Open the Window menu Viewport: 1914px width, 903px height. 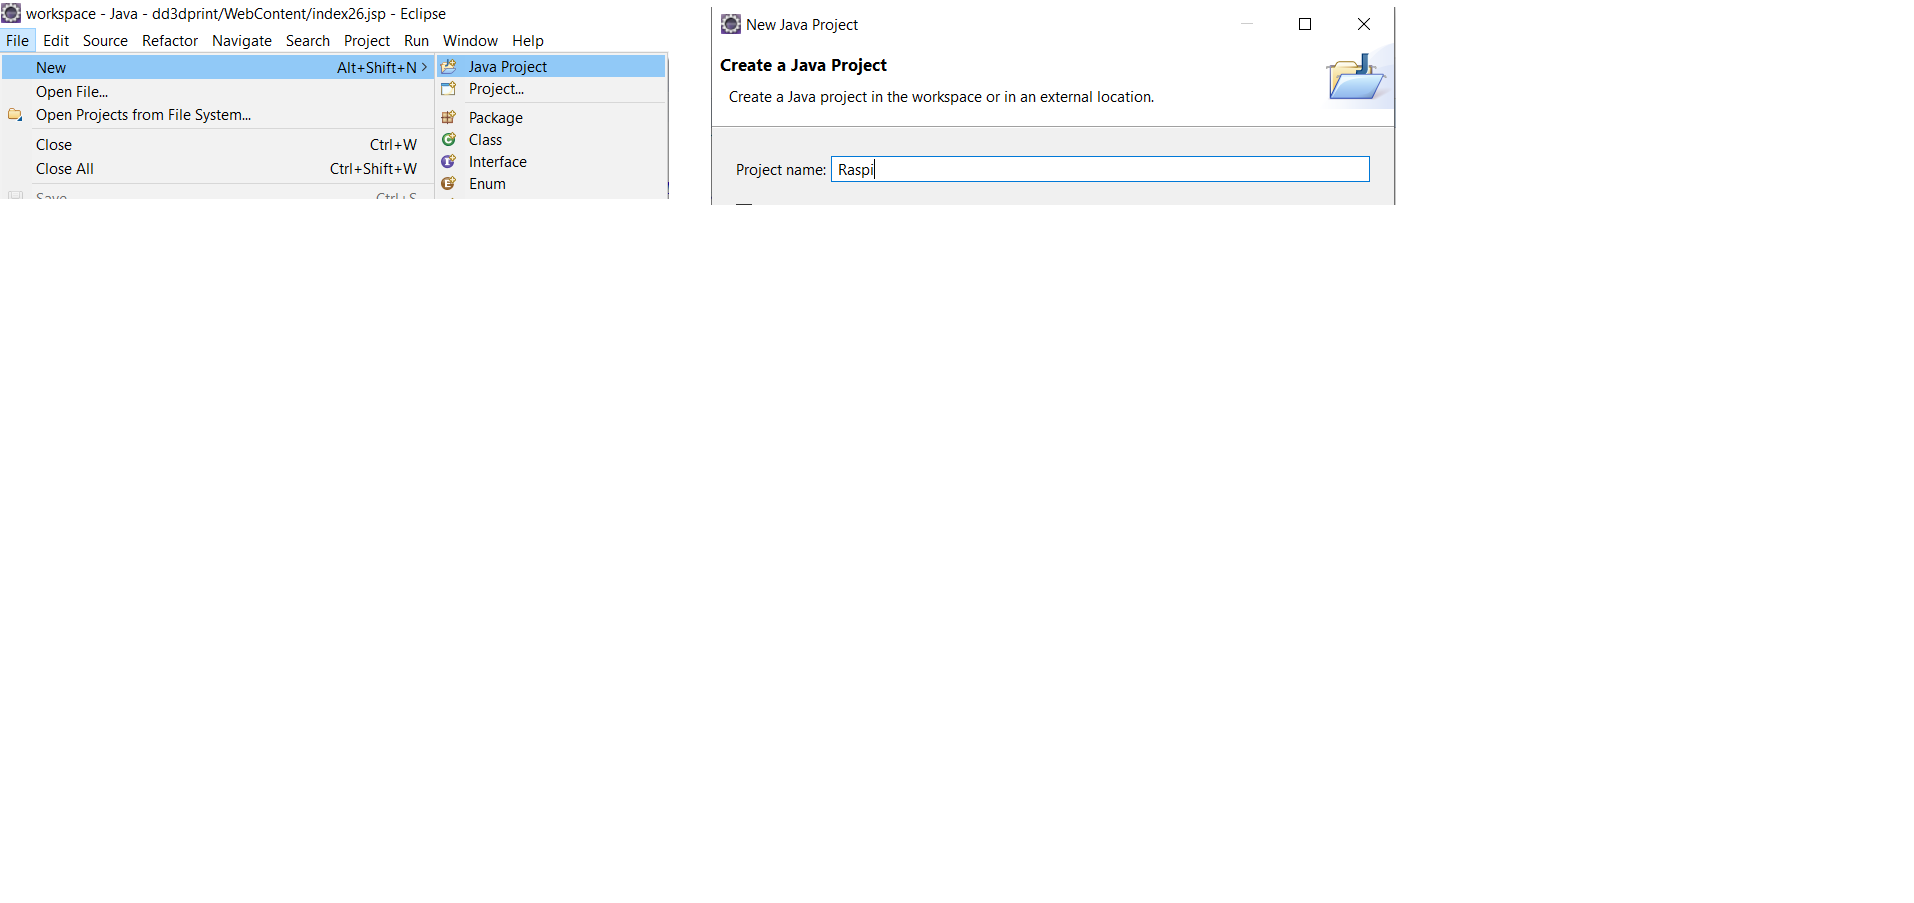point(470,41)
